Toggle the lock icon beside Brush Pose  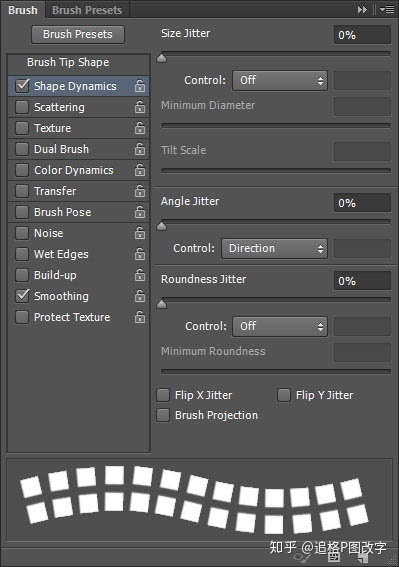(140, 212)
